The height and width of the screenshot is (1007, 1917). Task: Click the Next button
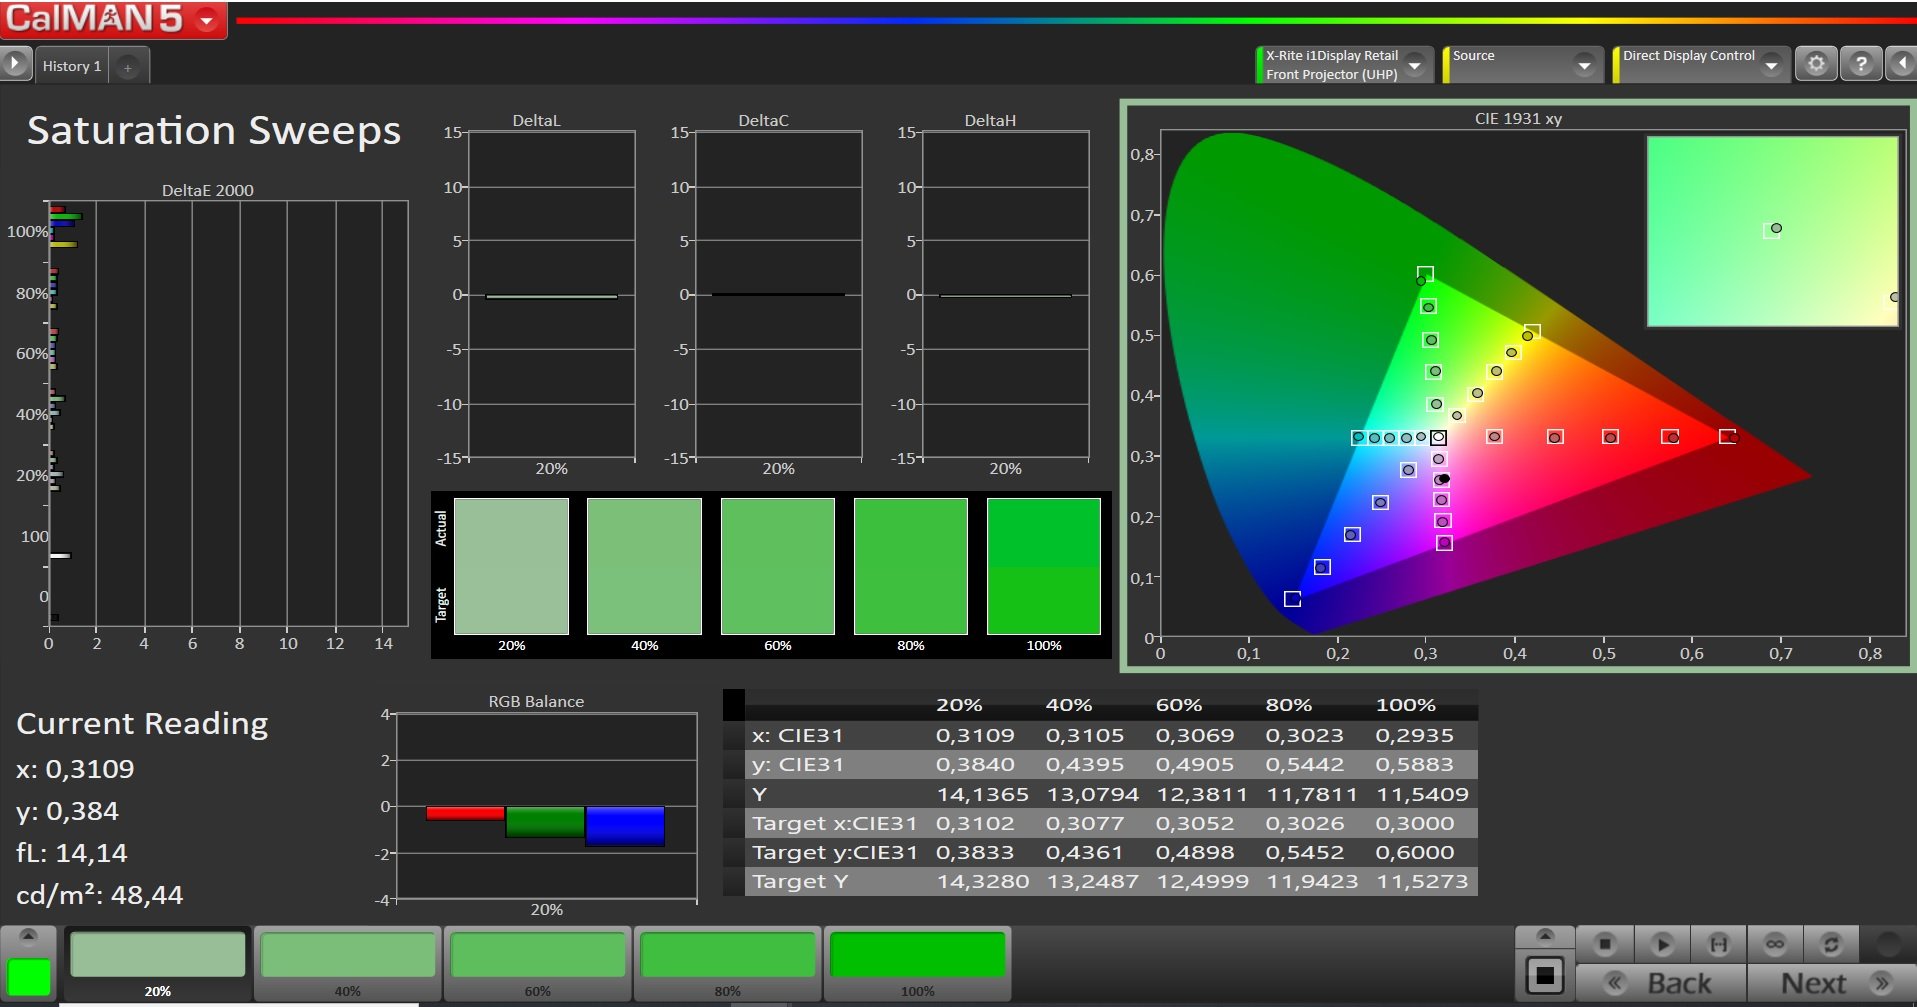pos(1831,983)
